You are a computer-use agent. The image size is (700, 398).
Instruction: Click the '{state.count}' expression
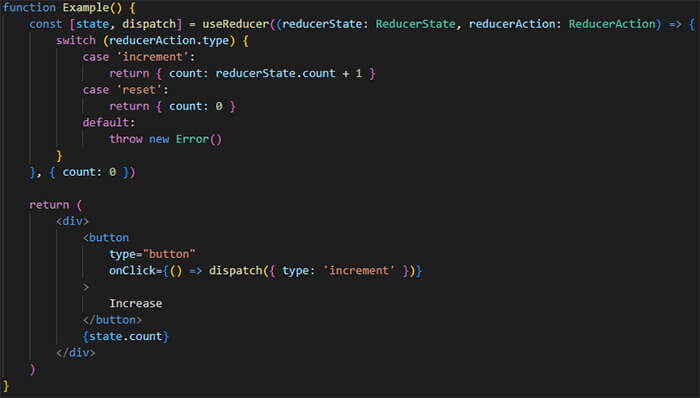[x=125, y=336]
